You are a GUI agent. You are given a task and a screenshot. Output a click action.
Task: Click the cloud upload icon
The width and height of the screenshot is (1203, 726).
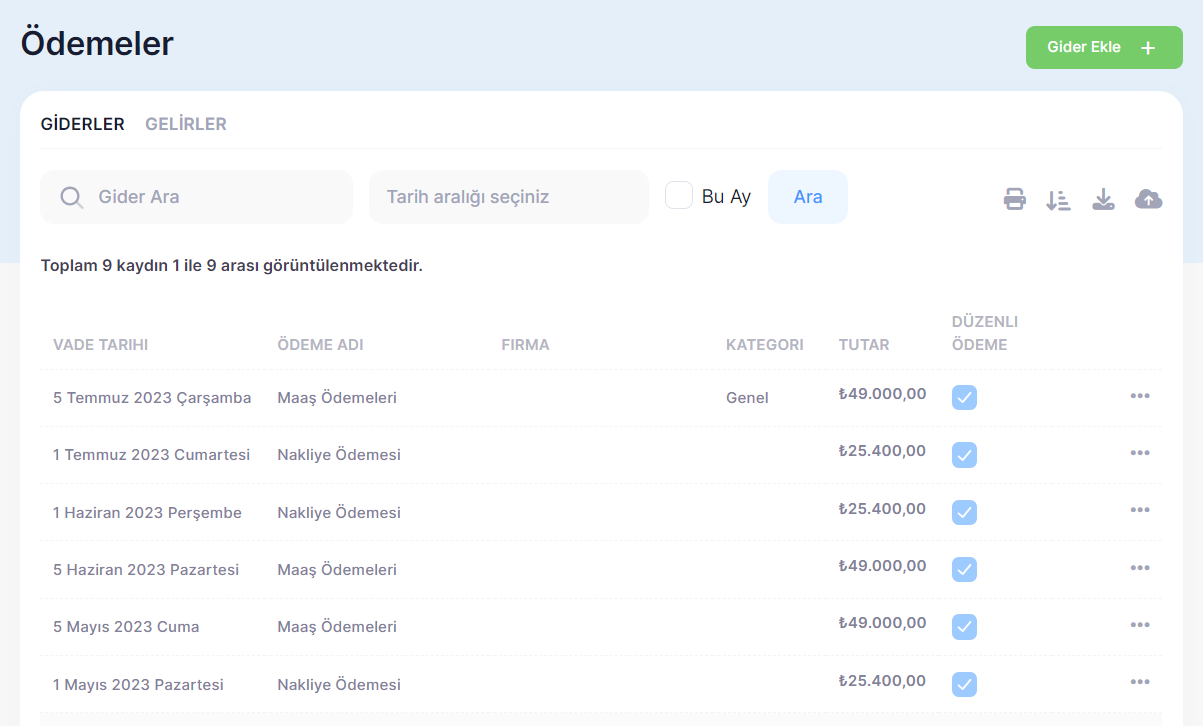[1148, 199]
